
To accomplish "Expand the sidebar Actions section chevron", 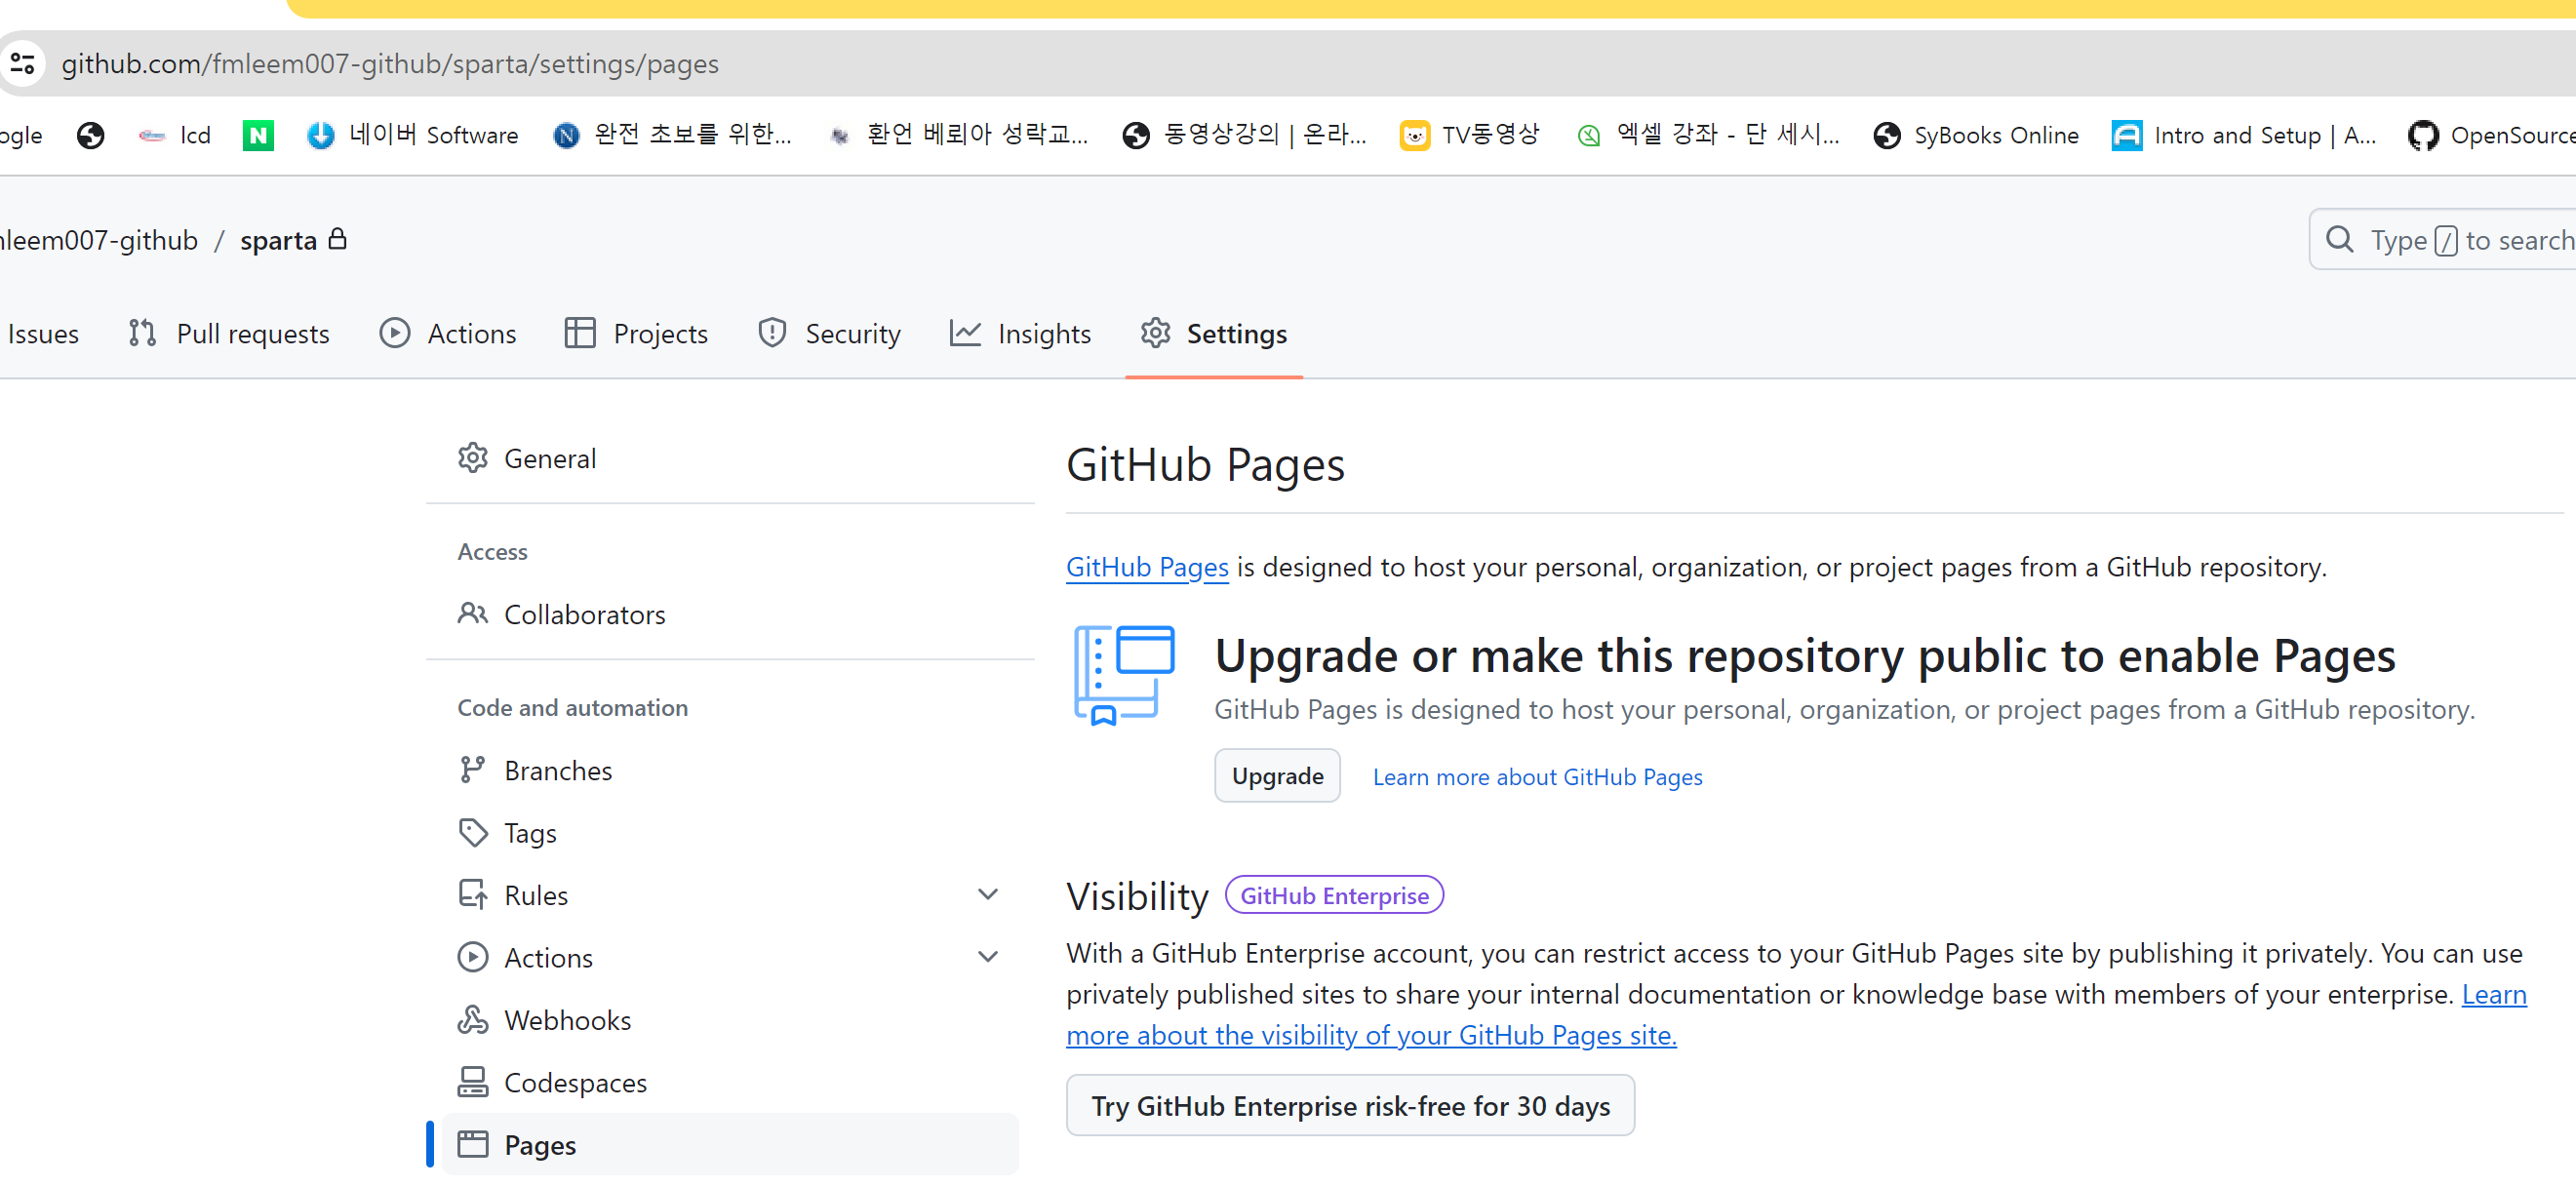I will 988,956.
